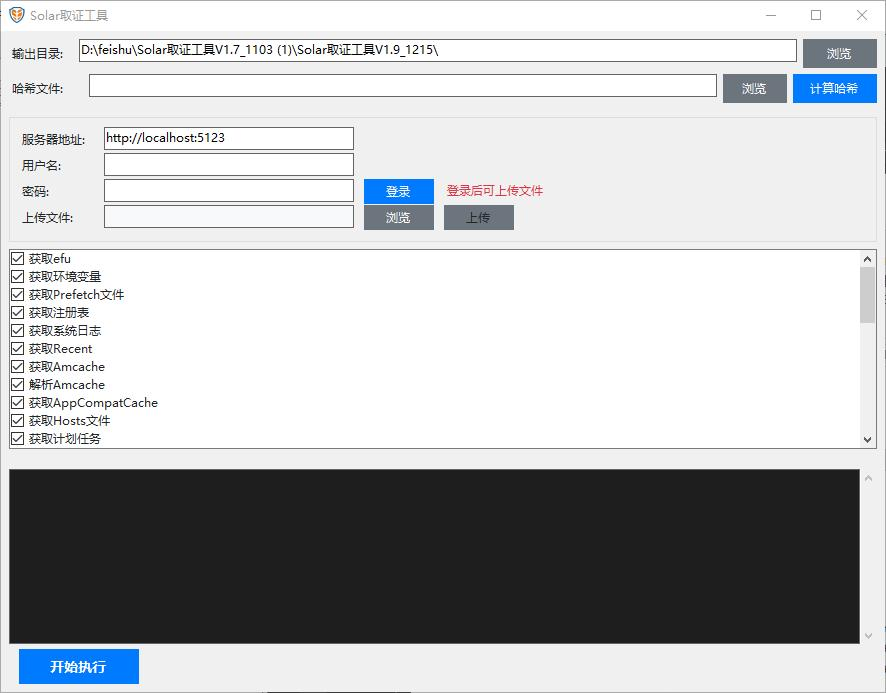
Task: Minimize the Solar取证工具 window
Action: point(770,15)
